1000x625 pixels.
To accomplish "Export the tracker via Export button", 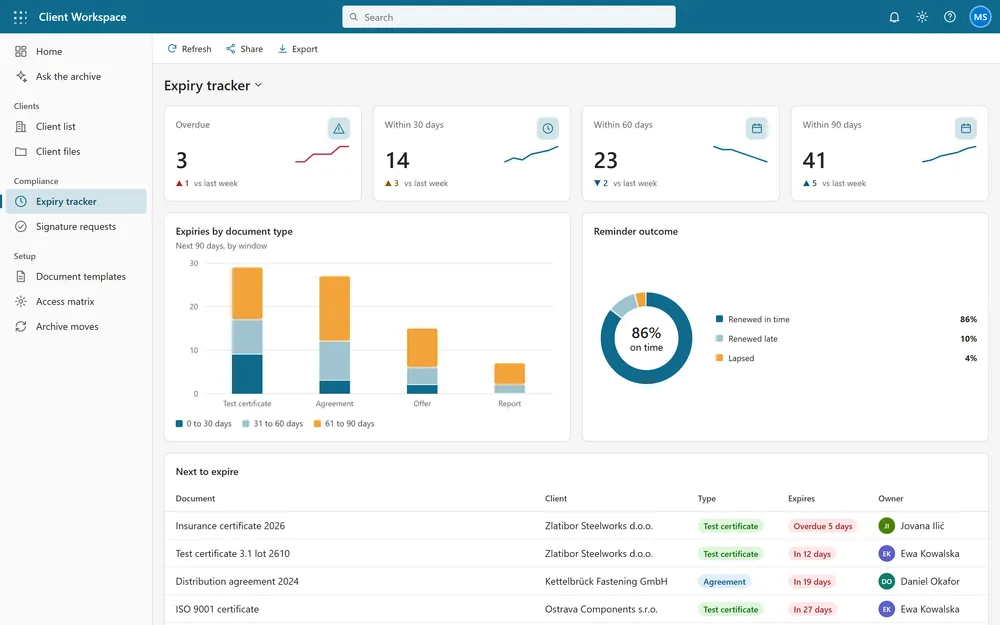I will [x=298, y=49].
